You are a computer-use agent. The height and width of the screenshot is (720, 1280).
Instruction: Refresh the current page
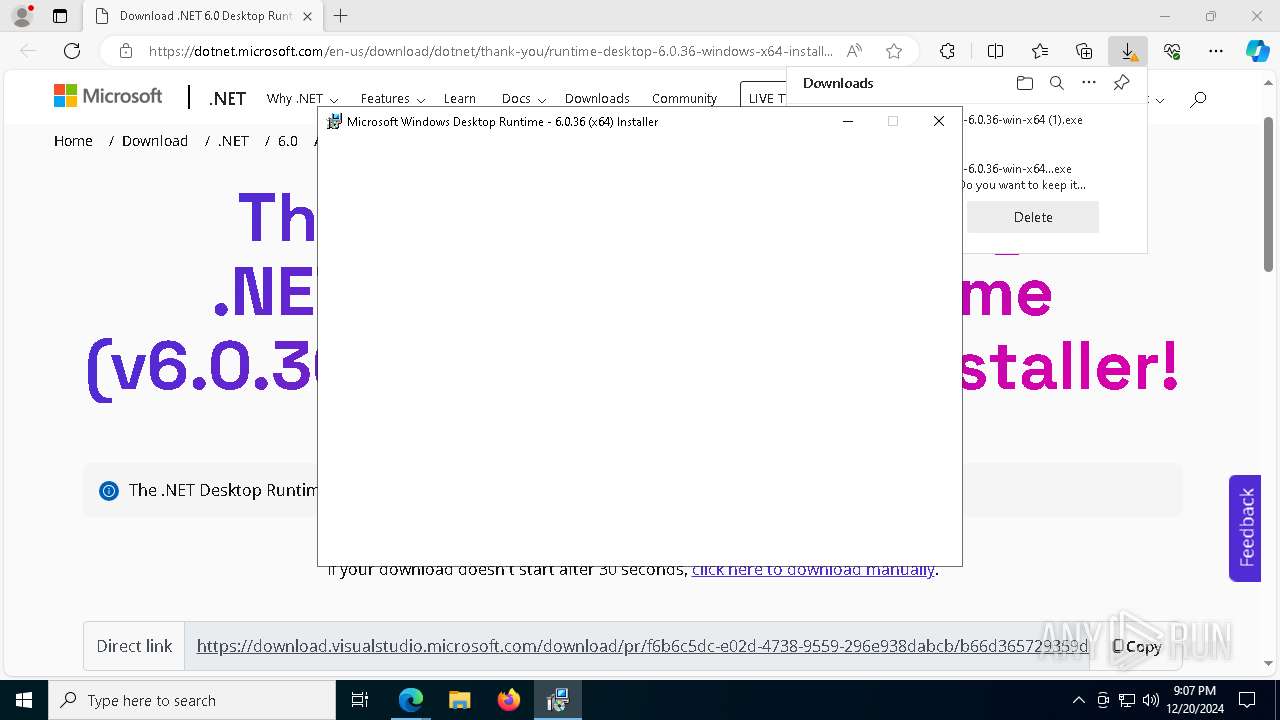tap(72, 51)
